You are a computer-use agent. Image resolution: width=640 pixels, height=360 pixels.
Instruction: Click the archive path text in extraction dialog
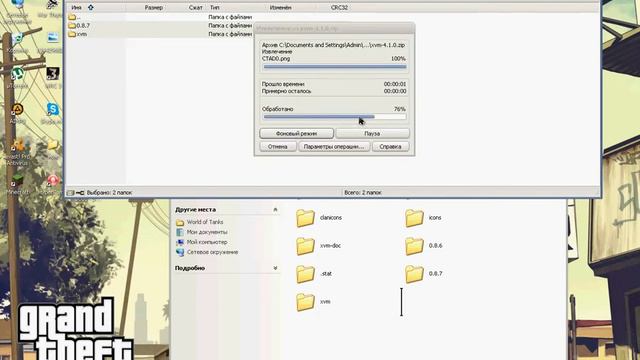[333, 45]
